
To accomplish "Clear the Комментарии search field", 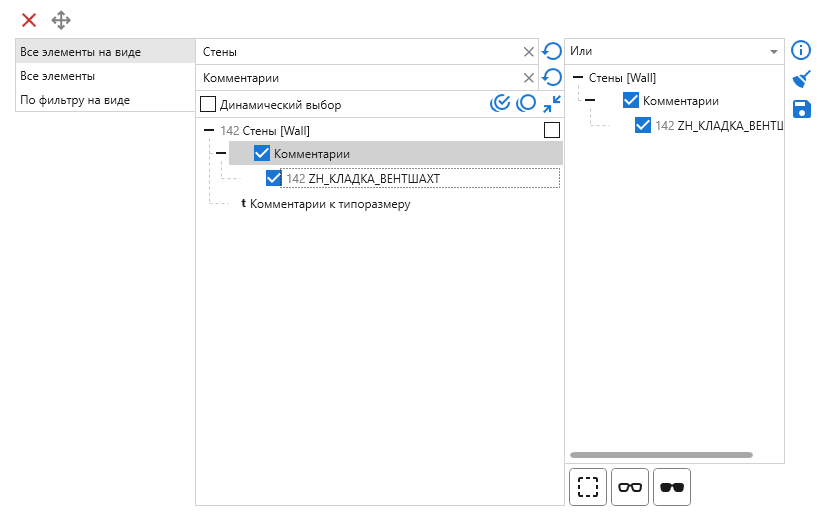I will (529, 78).
